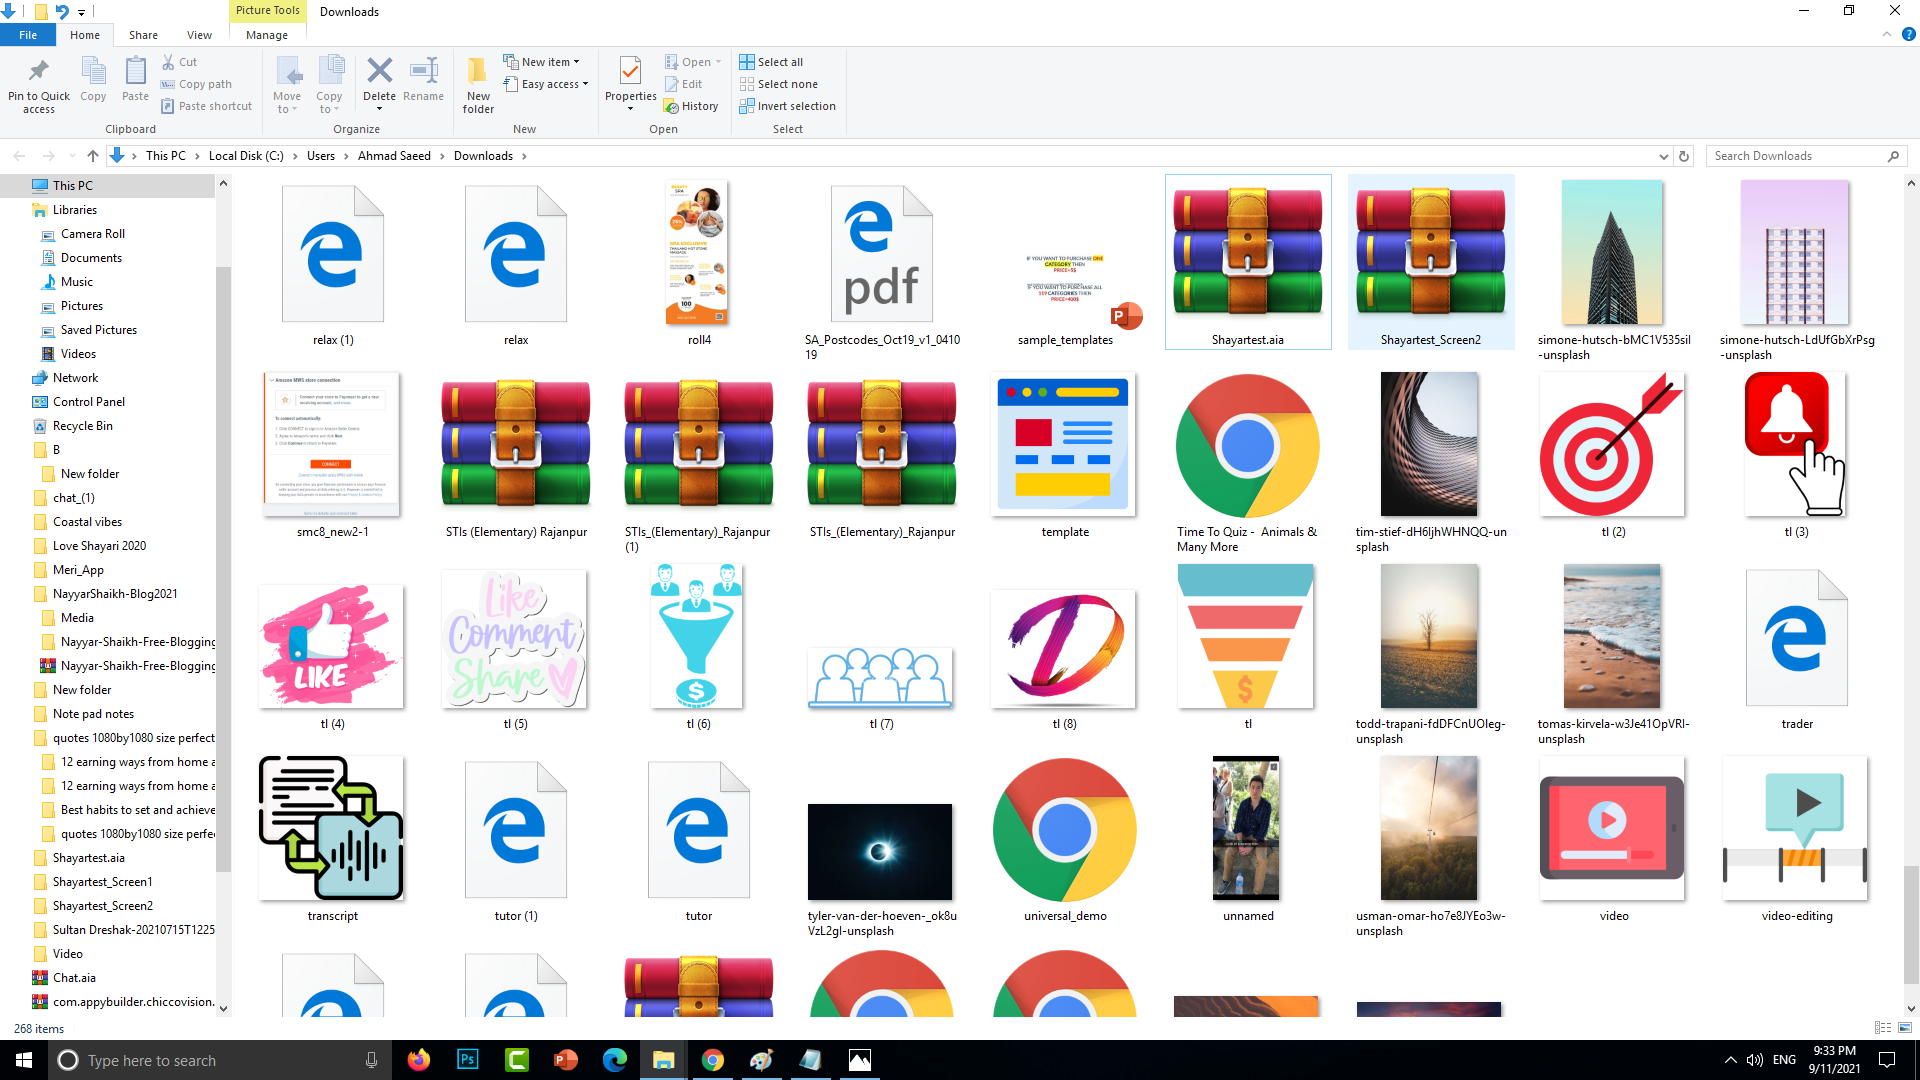Open the New item dropdown

[541, 62]
